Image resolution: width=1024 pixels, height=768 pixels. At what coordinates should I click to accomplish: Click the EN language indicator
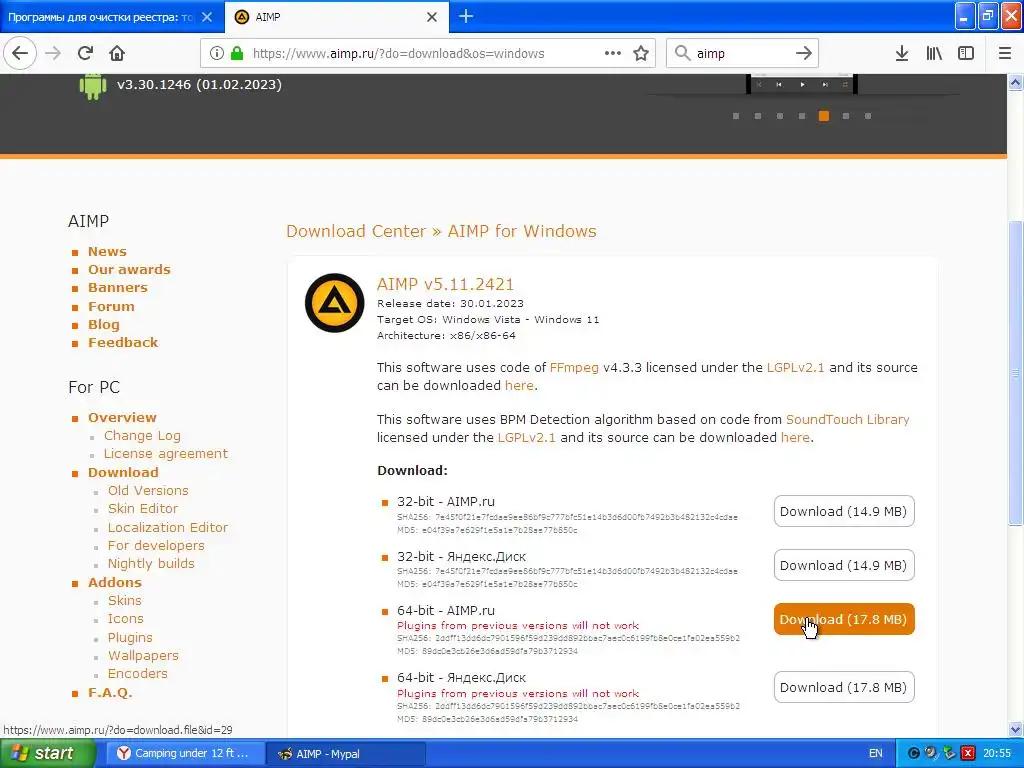click(876, 754)
